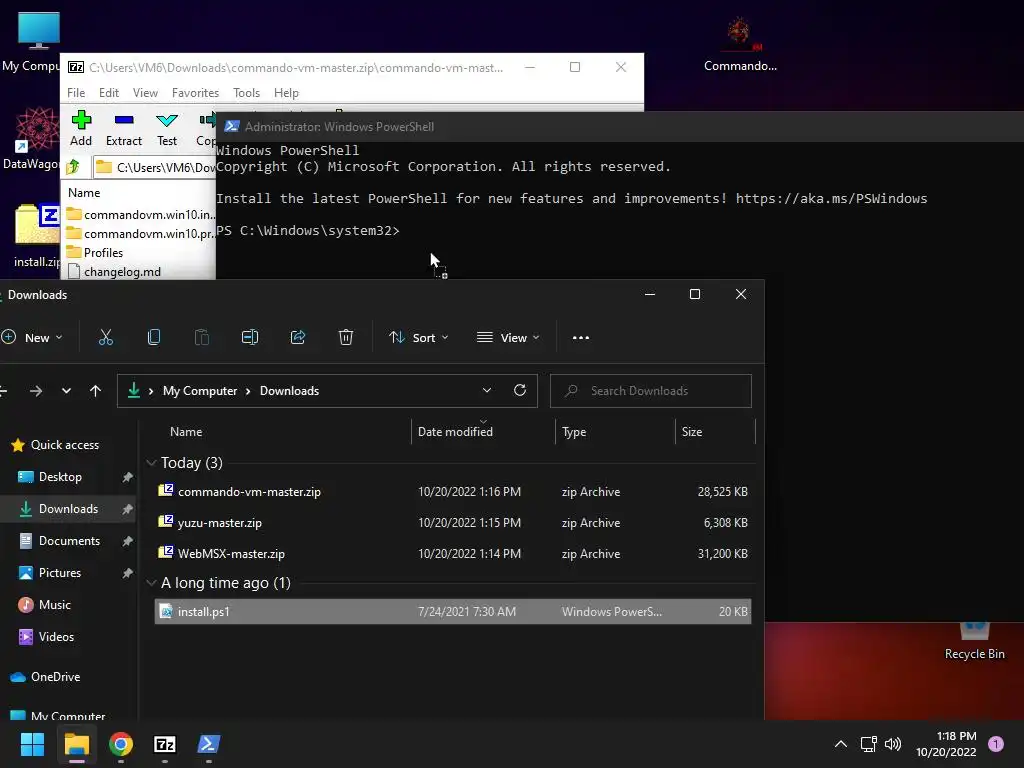Click the Copy icon in Explorer toolbar
This screenshot has width=1024, height=768.
coord(154,338)
